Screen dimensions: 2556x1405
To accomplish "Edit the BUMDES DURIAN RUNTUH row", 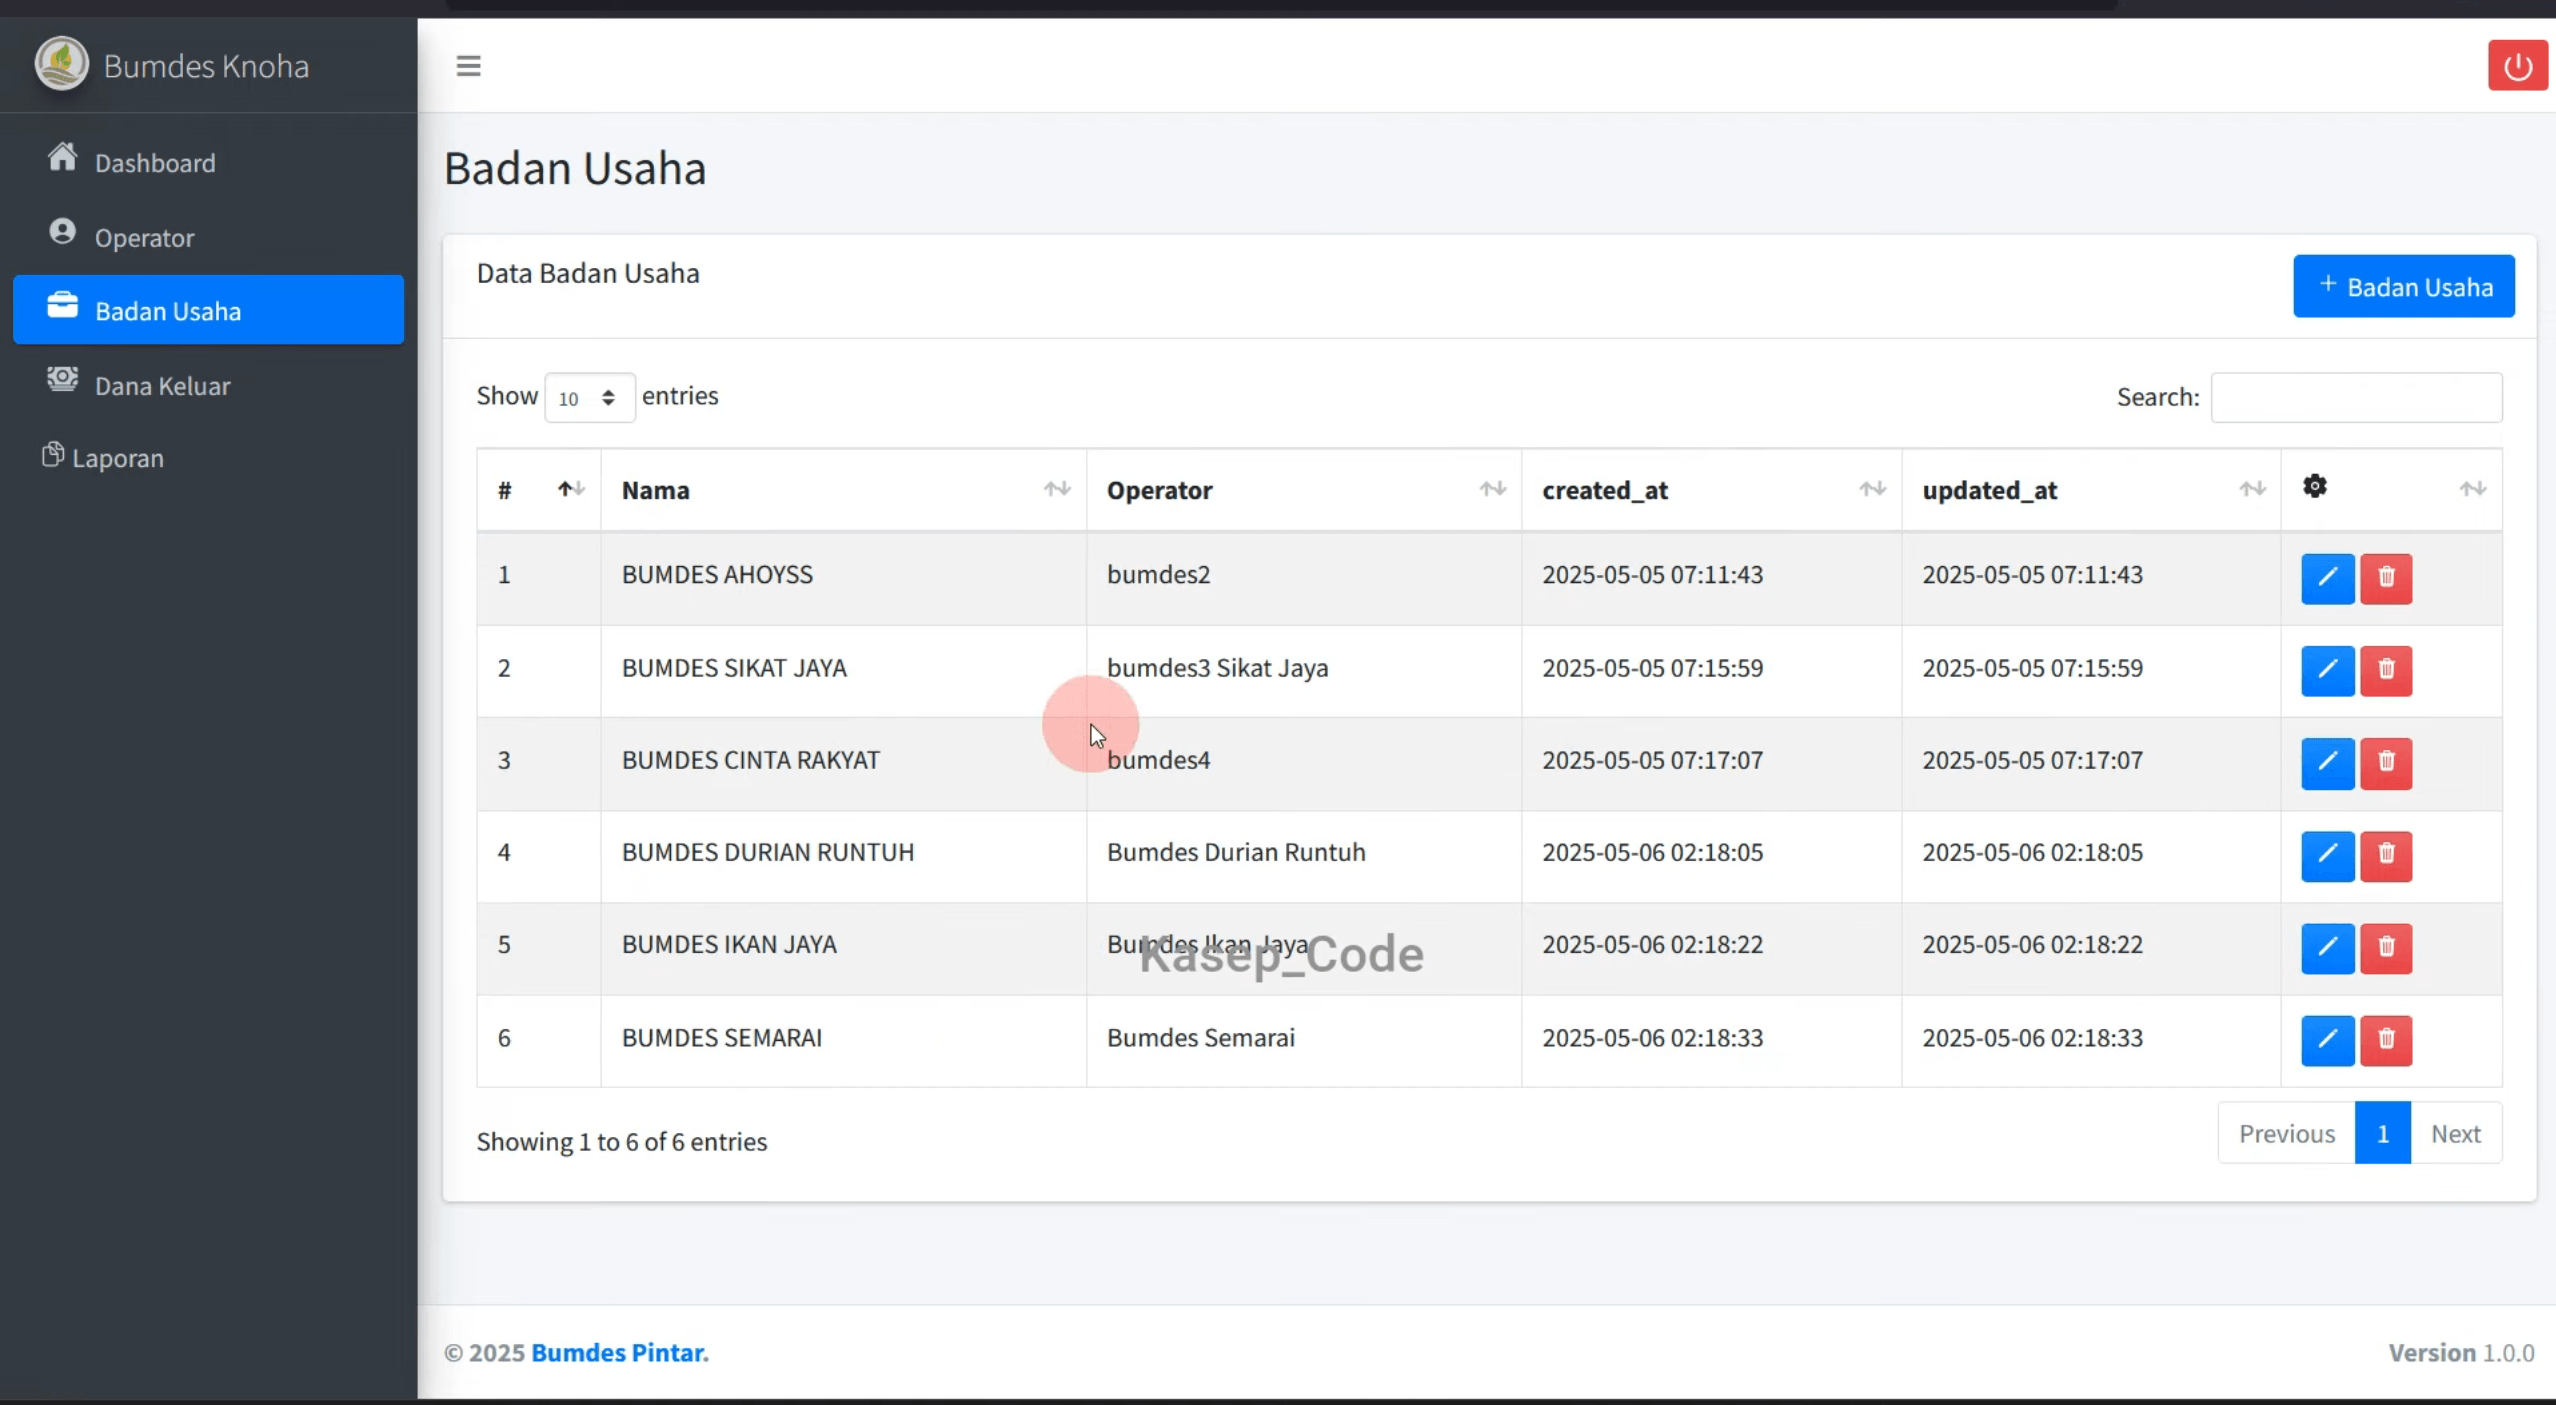I will pyautogui.click(x=2327, y=855).
